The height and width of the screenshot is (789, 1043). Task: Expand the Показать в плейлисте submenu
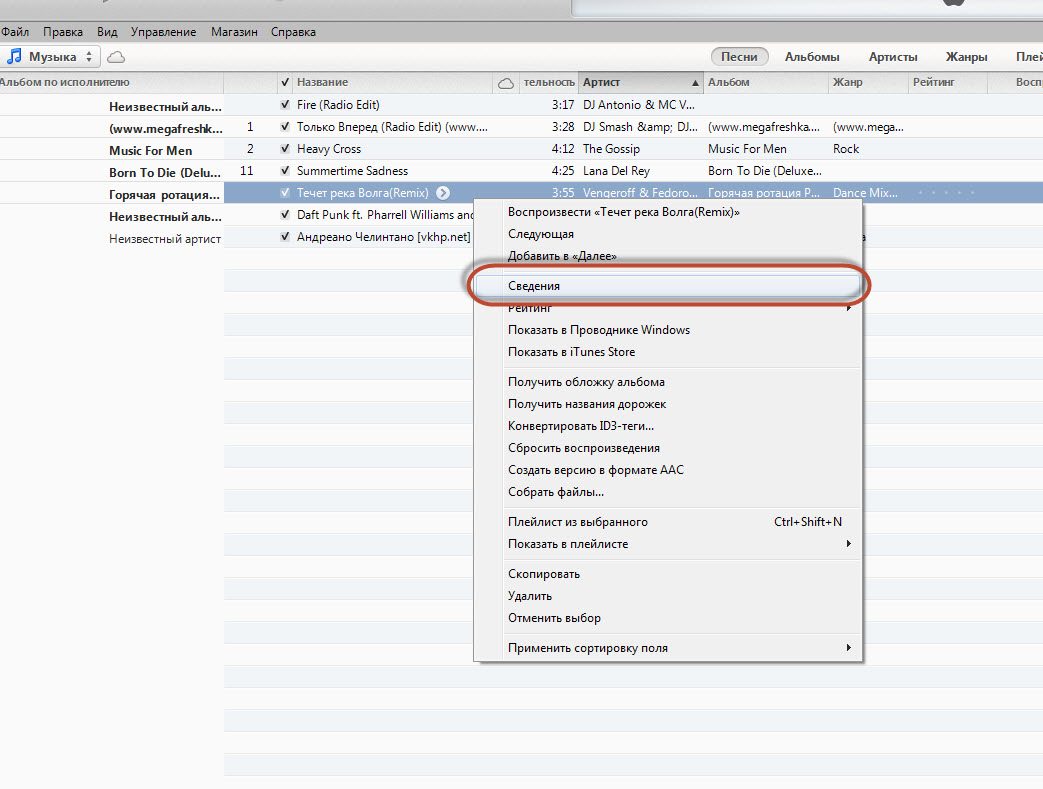coord(668,544)
